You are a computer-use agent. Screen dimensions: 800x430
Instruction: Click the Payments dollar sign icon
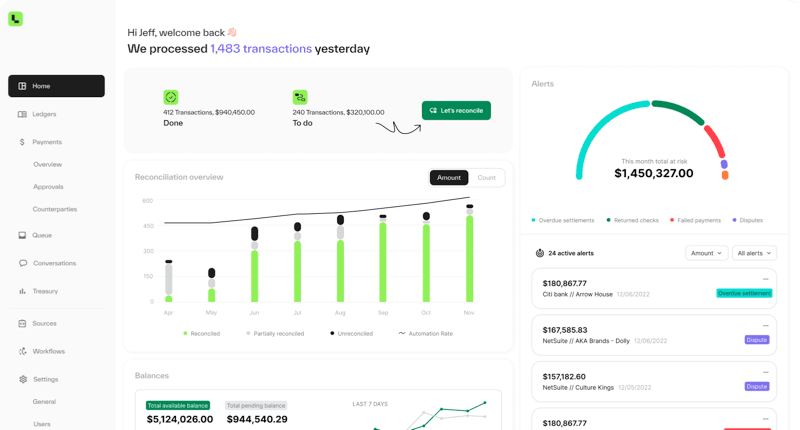click(x=22, y=142)
